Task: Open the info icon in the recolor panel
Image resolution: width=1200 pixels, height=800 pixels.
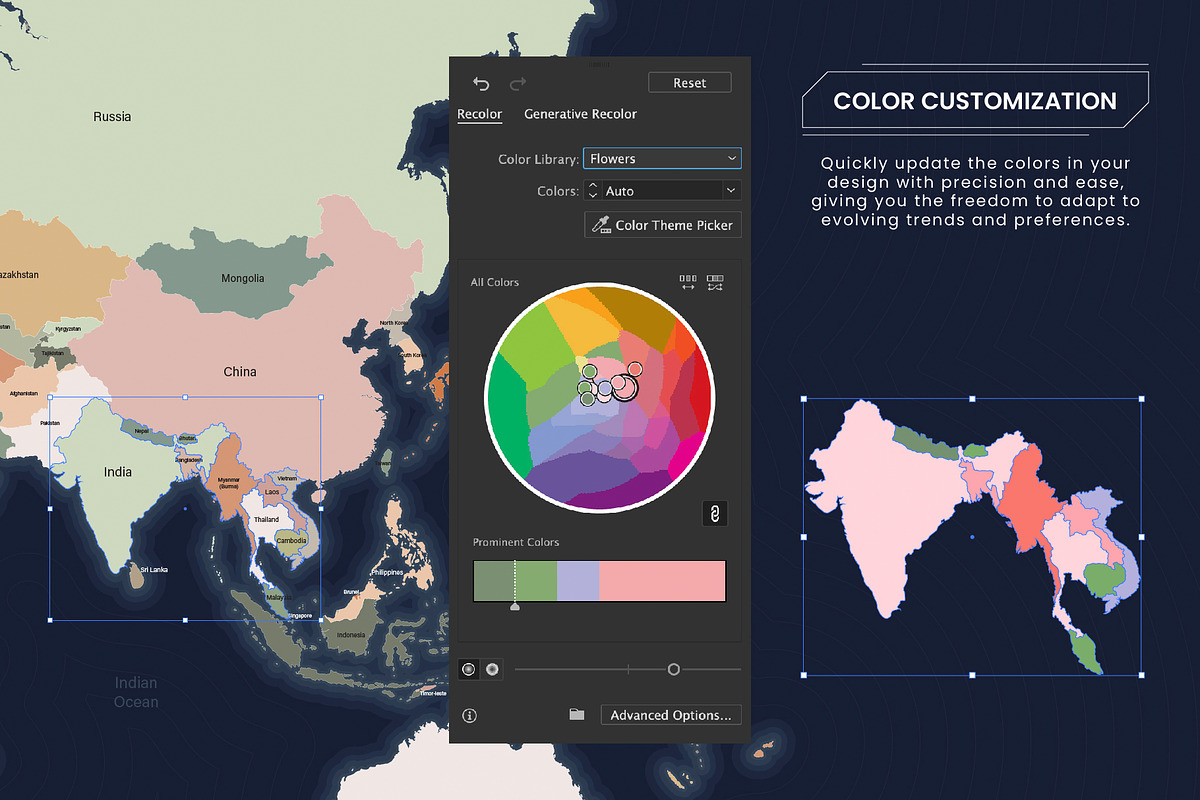Action: (x=470, y=715)
